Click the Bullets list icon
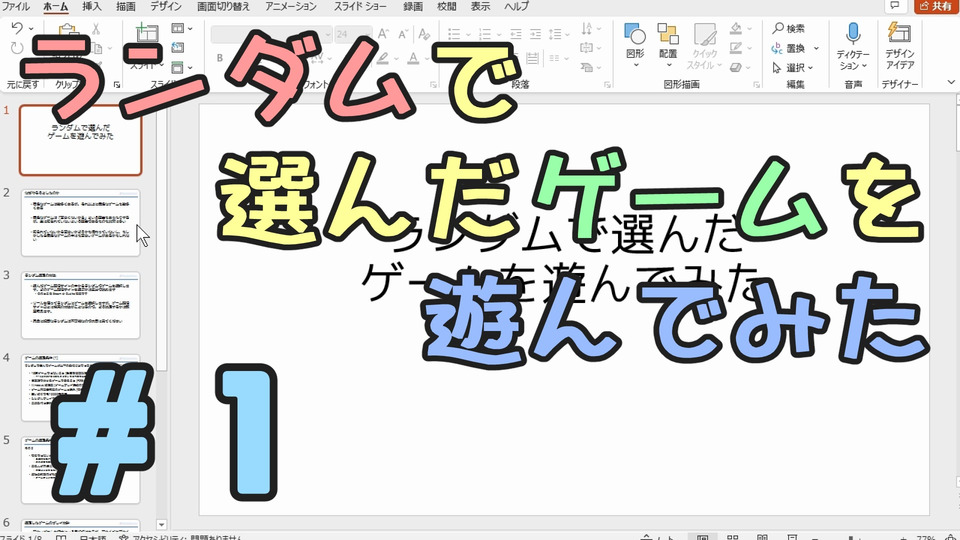The width and height of the screenshot is (960, 540). (454, 34)
